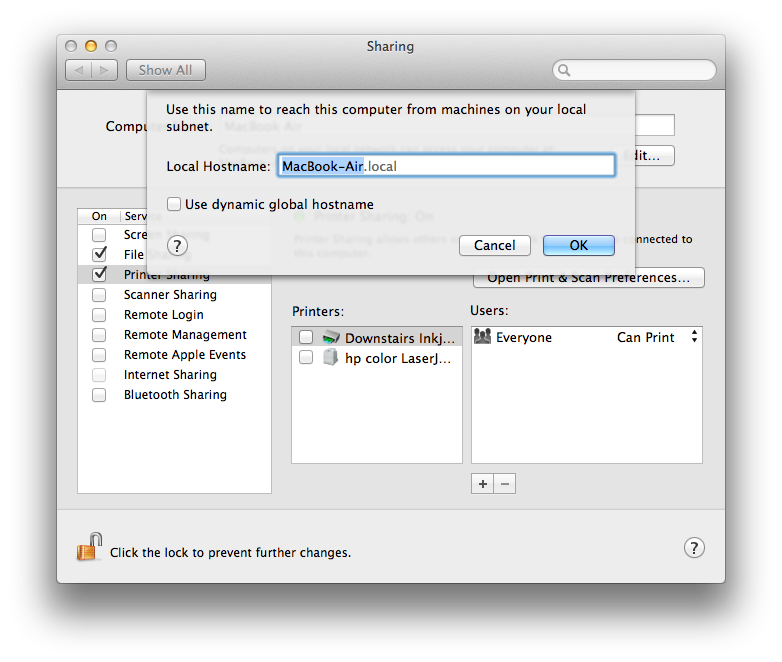
Task: Open the Can Print permission popup
Action: tap(655, 337)
